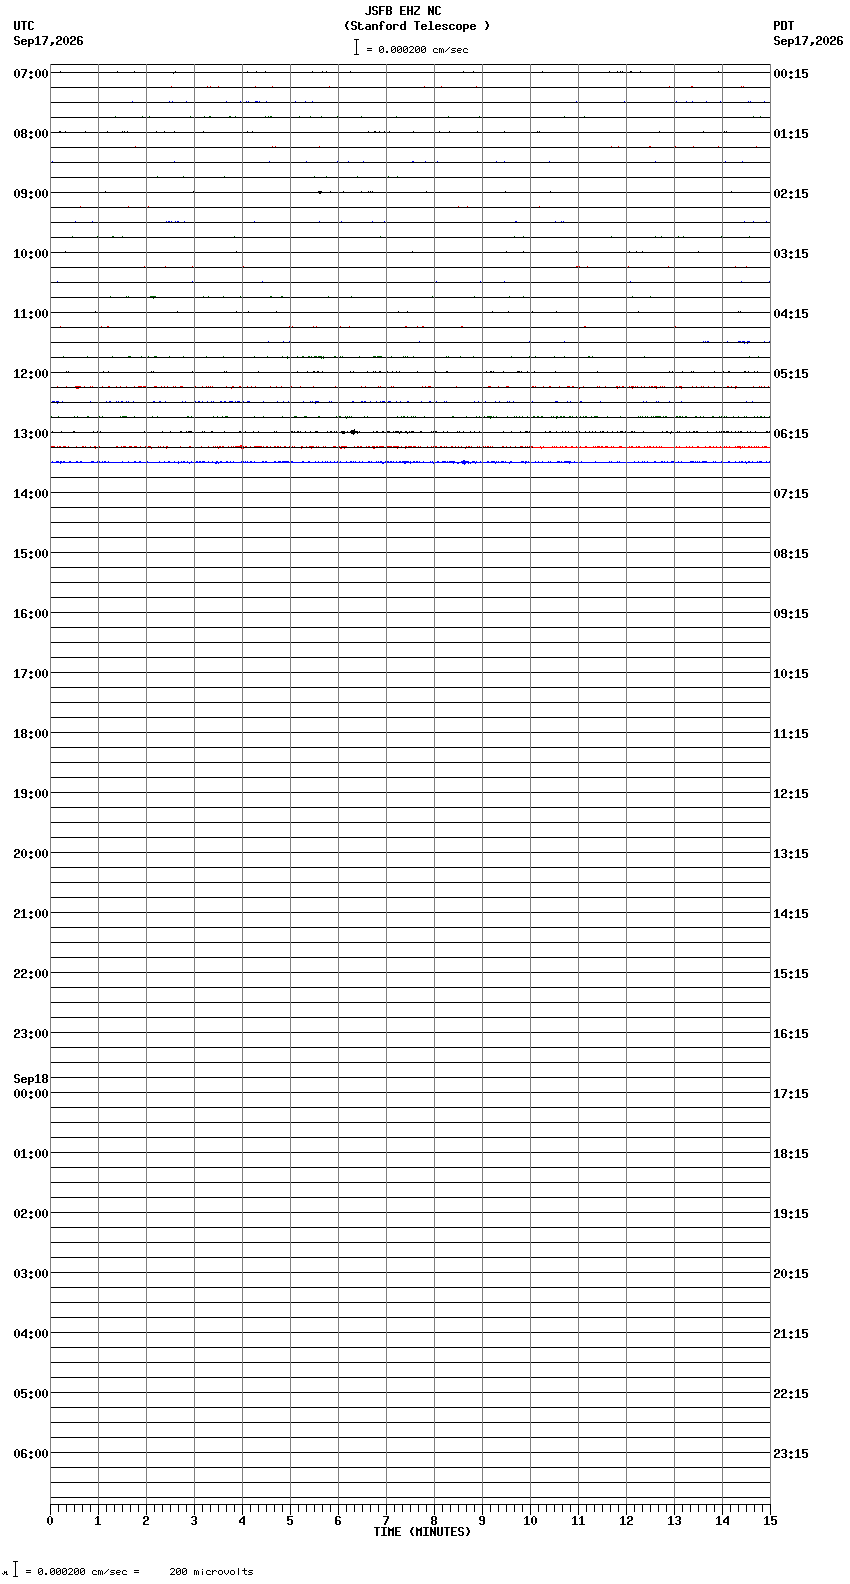Viewport: 850px width, 1584px height.
Task: Click the red trace just above the blue trace
Action: pyautogui.click(x=410, y=447)
